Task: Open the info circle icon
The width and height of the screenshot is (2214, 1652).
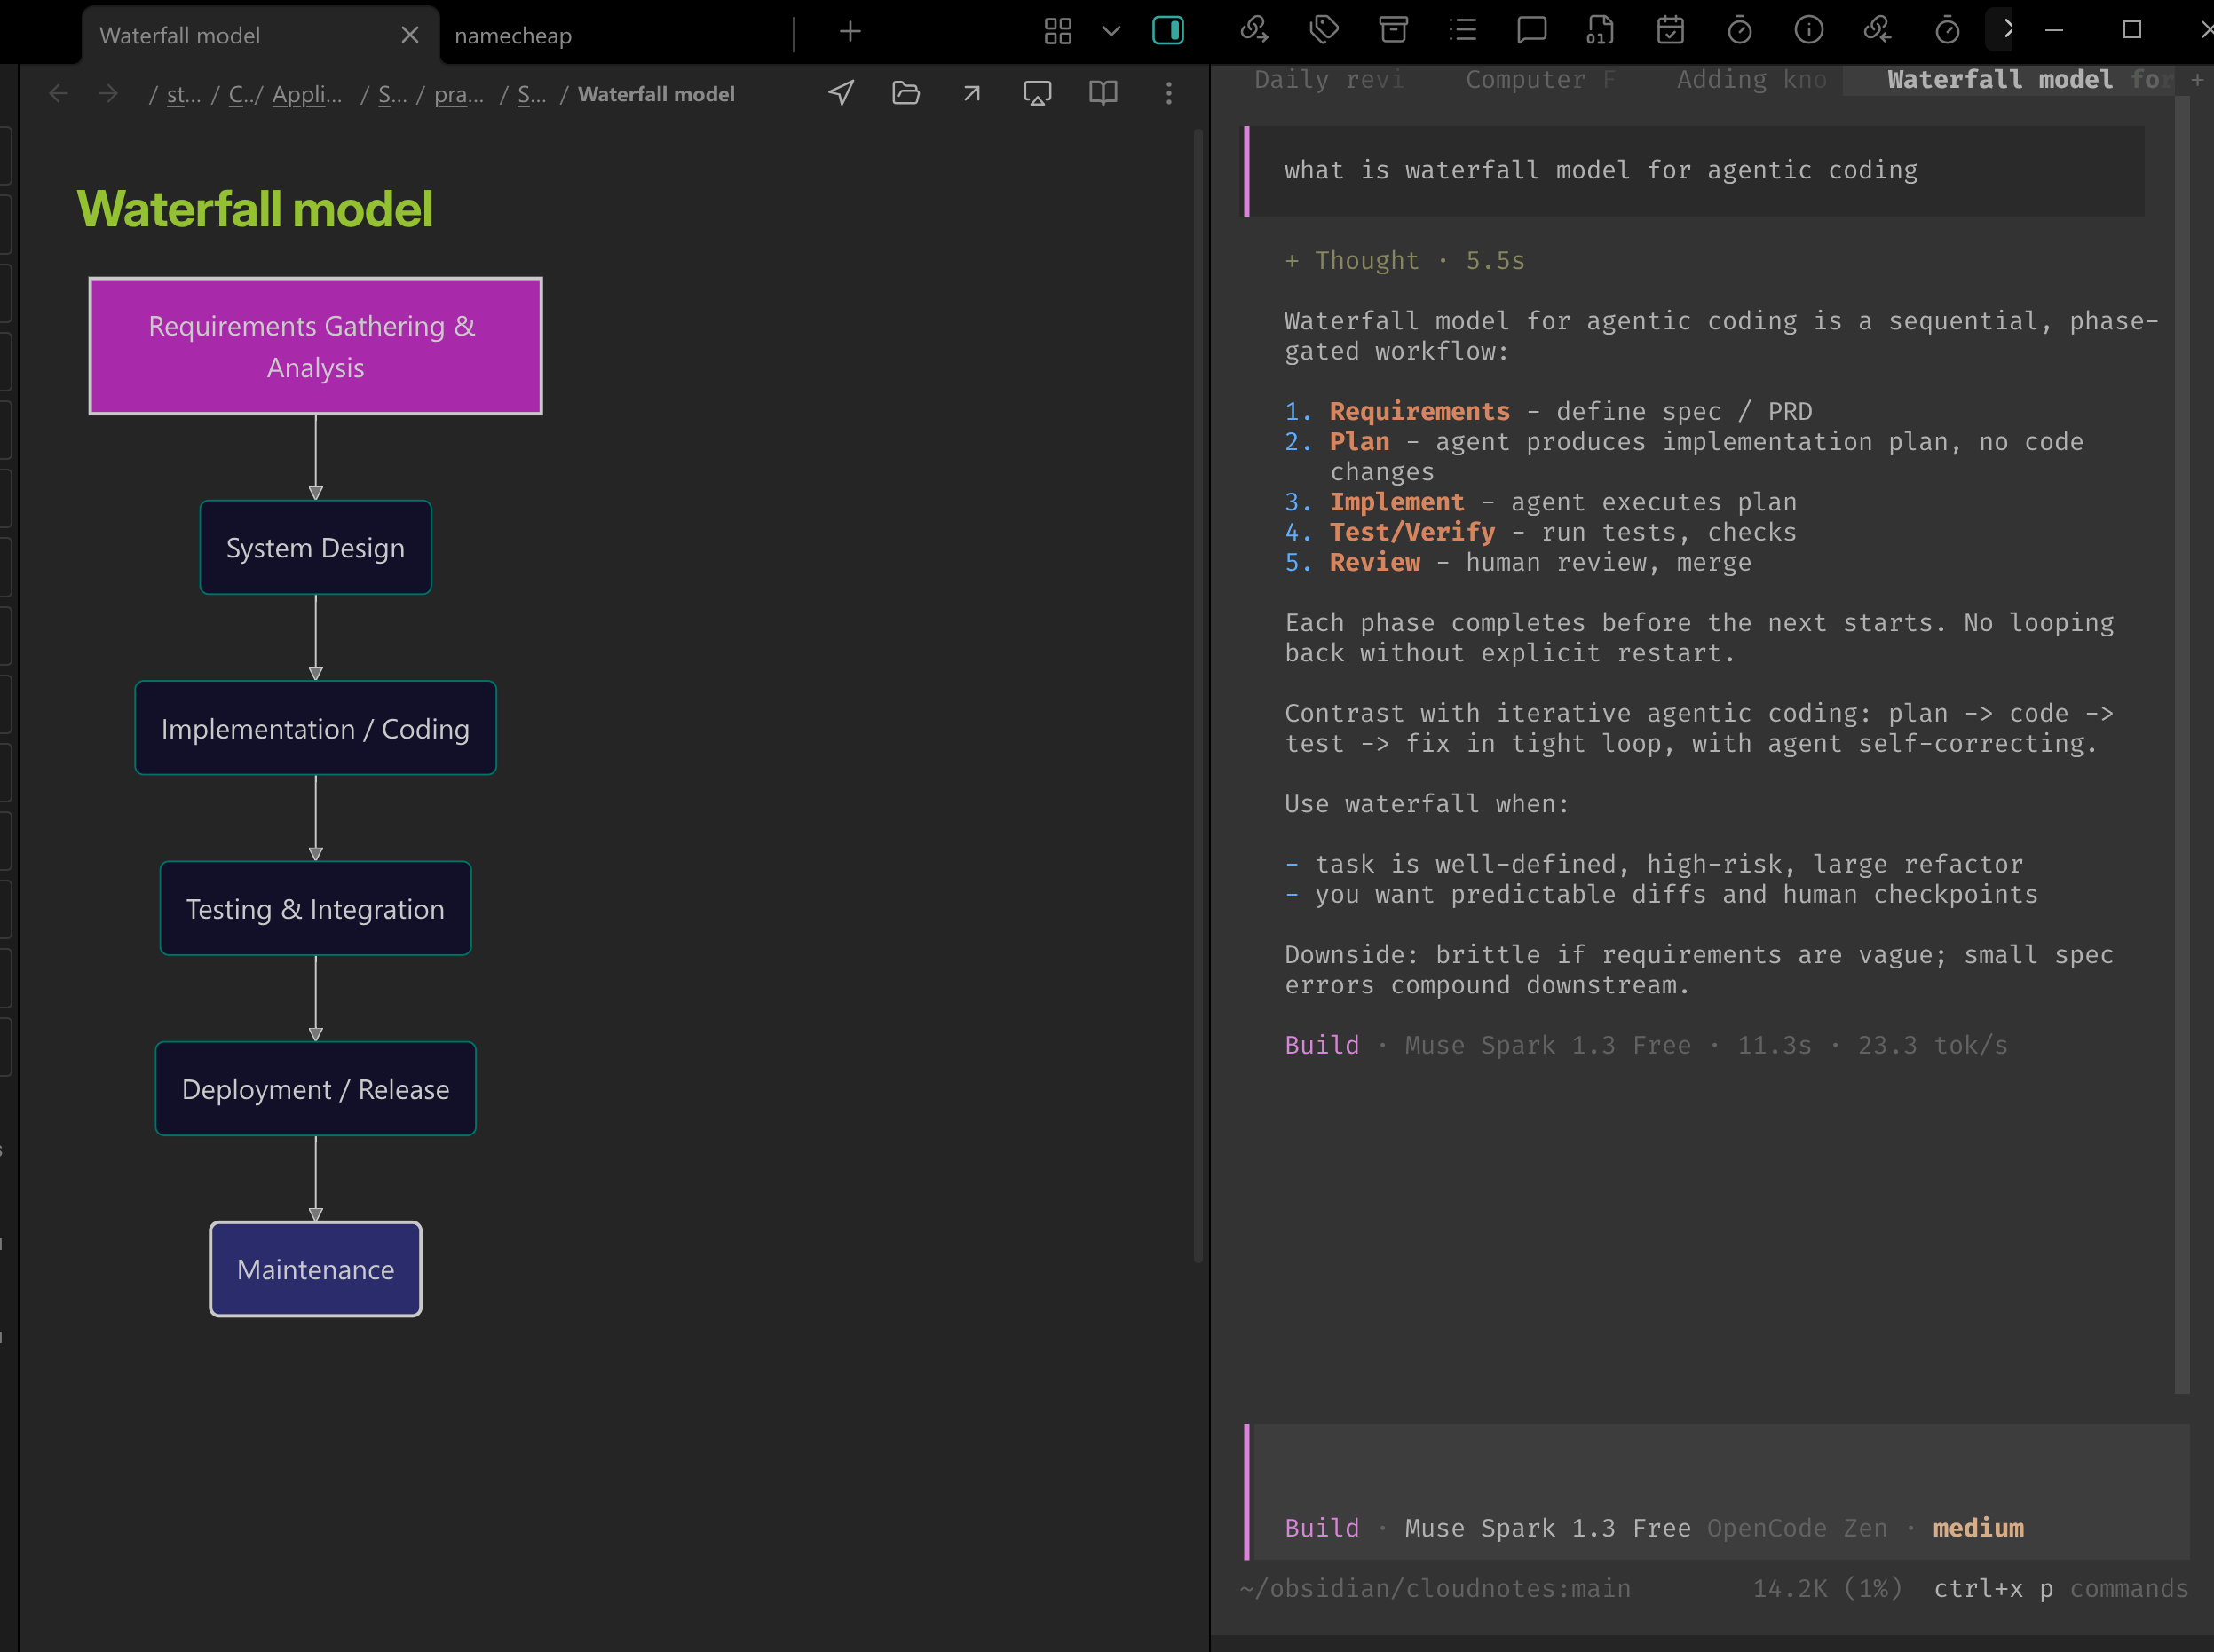Action: 1808,30
